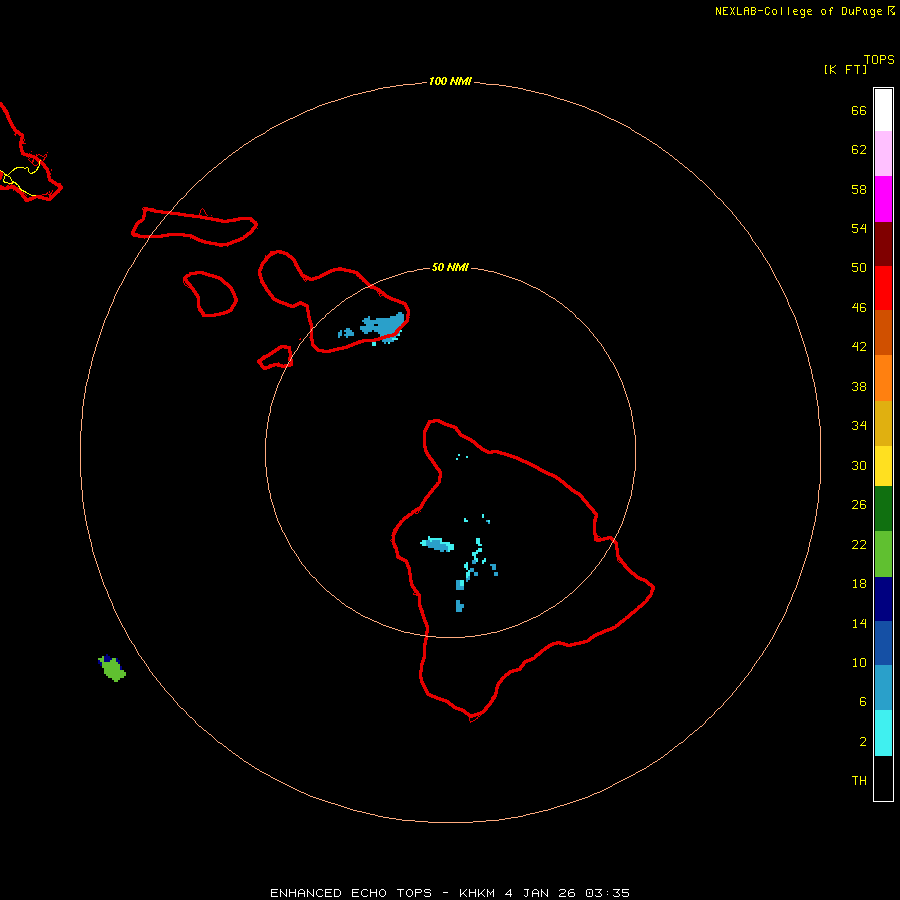900x900 pixels.
Task: Select the "26" legend value
Action: 859,505
